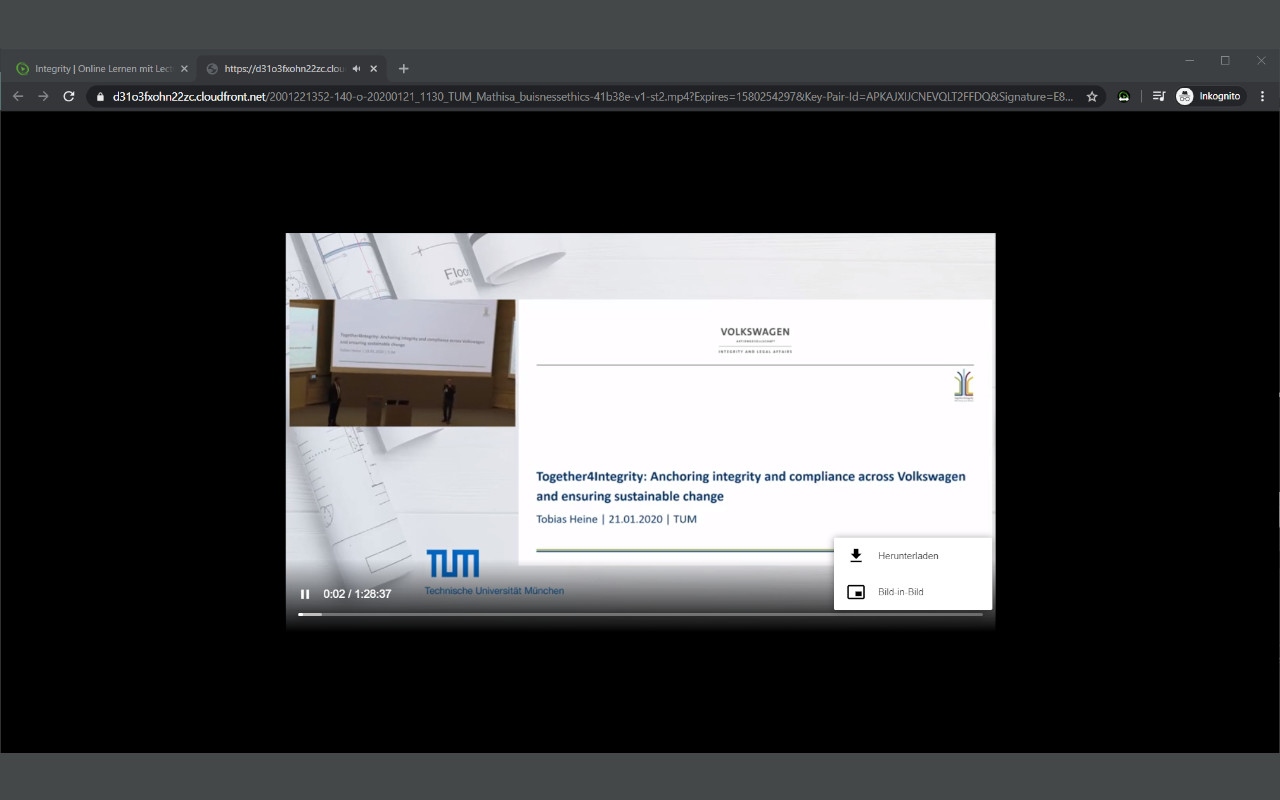The height and width of the screenshot is (800, 1280).
Task: Mute the tab via speaker icon
Action: point(357,69)
